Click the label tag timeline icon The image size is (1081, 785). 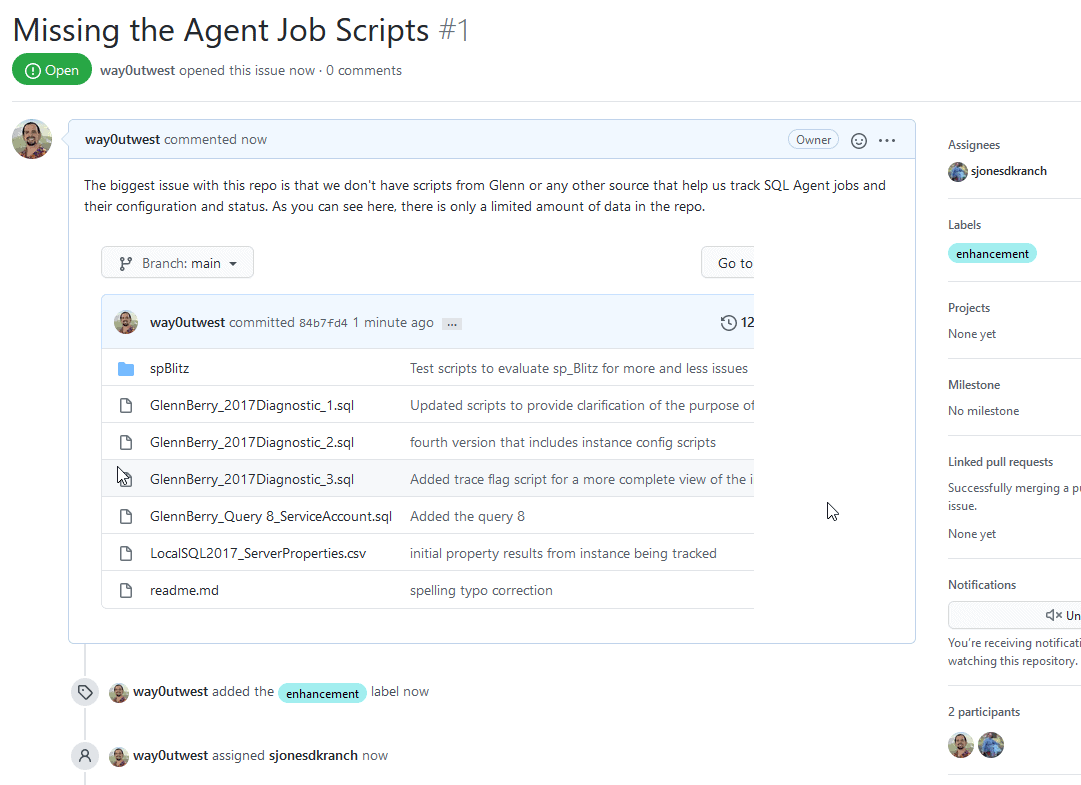coord(85,692)
